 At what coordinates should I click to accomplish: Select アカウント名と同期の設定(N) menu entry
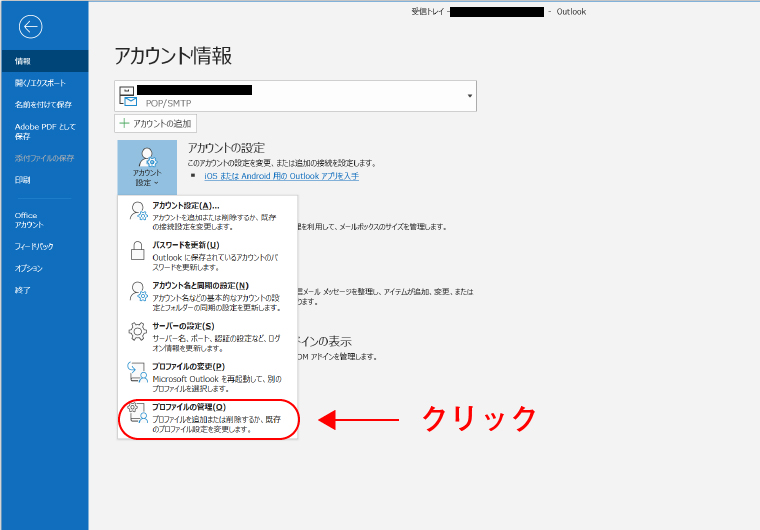click(207, 296)
